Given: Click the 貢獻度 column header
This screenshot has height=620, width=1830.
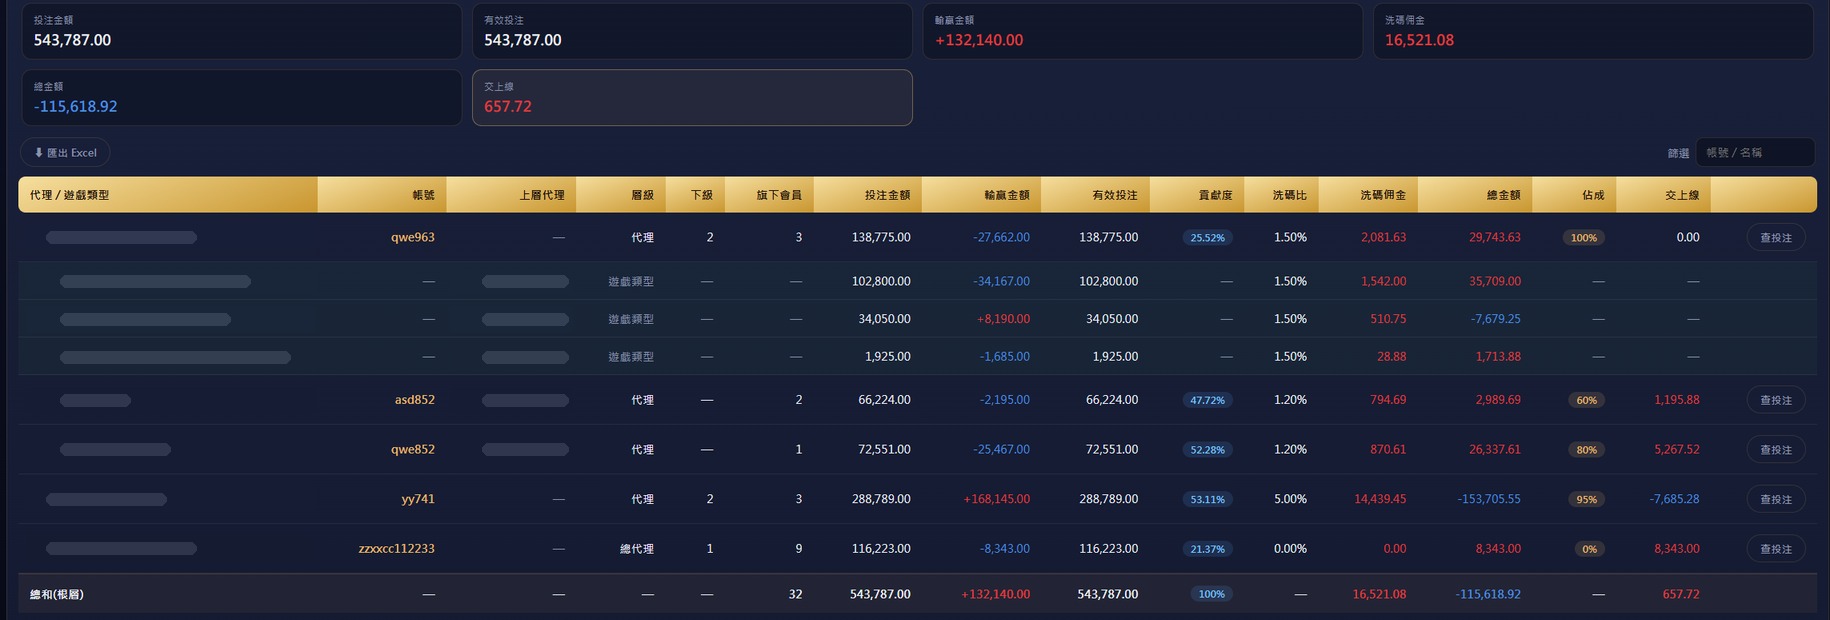Looking at the screenshot, I should click(1197, 195).
